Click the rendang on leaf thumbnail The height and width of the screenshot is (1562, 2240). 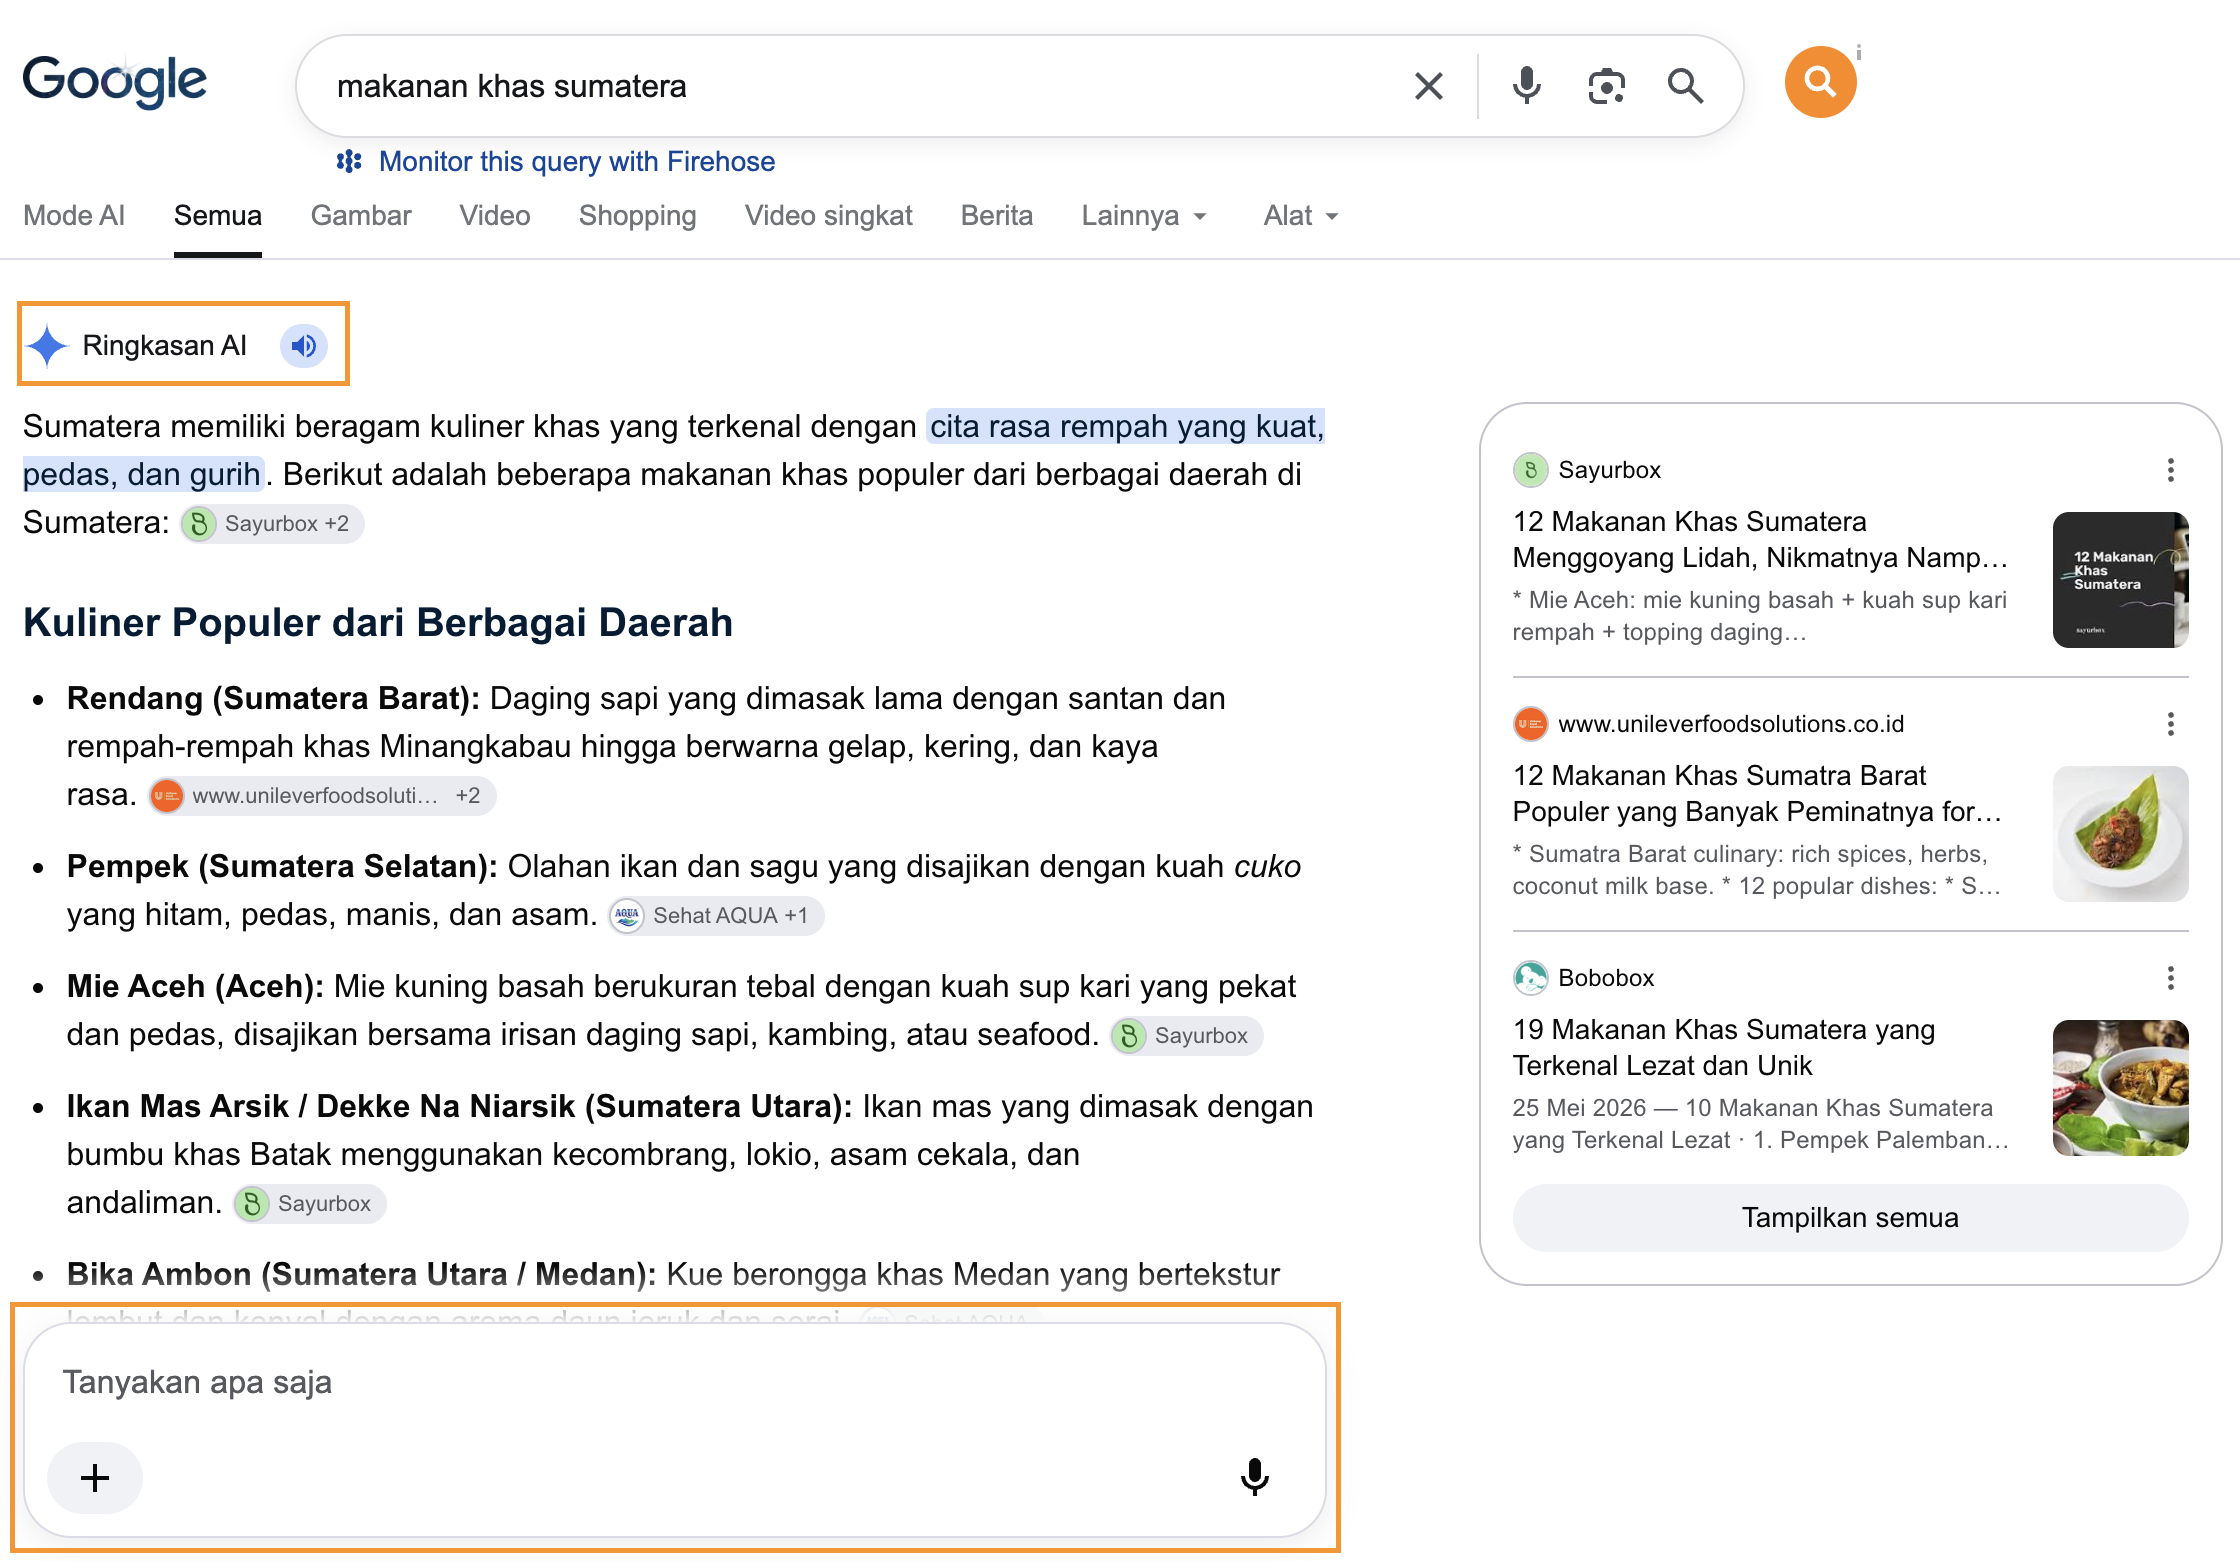pos(2121,834)
